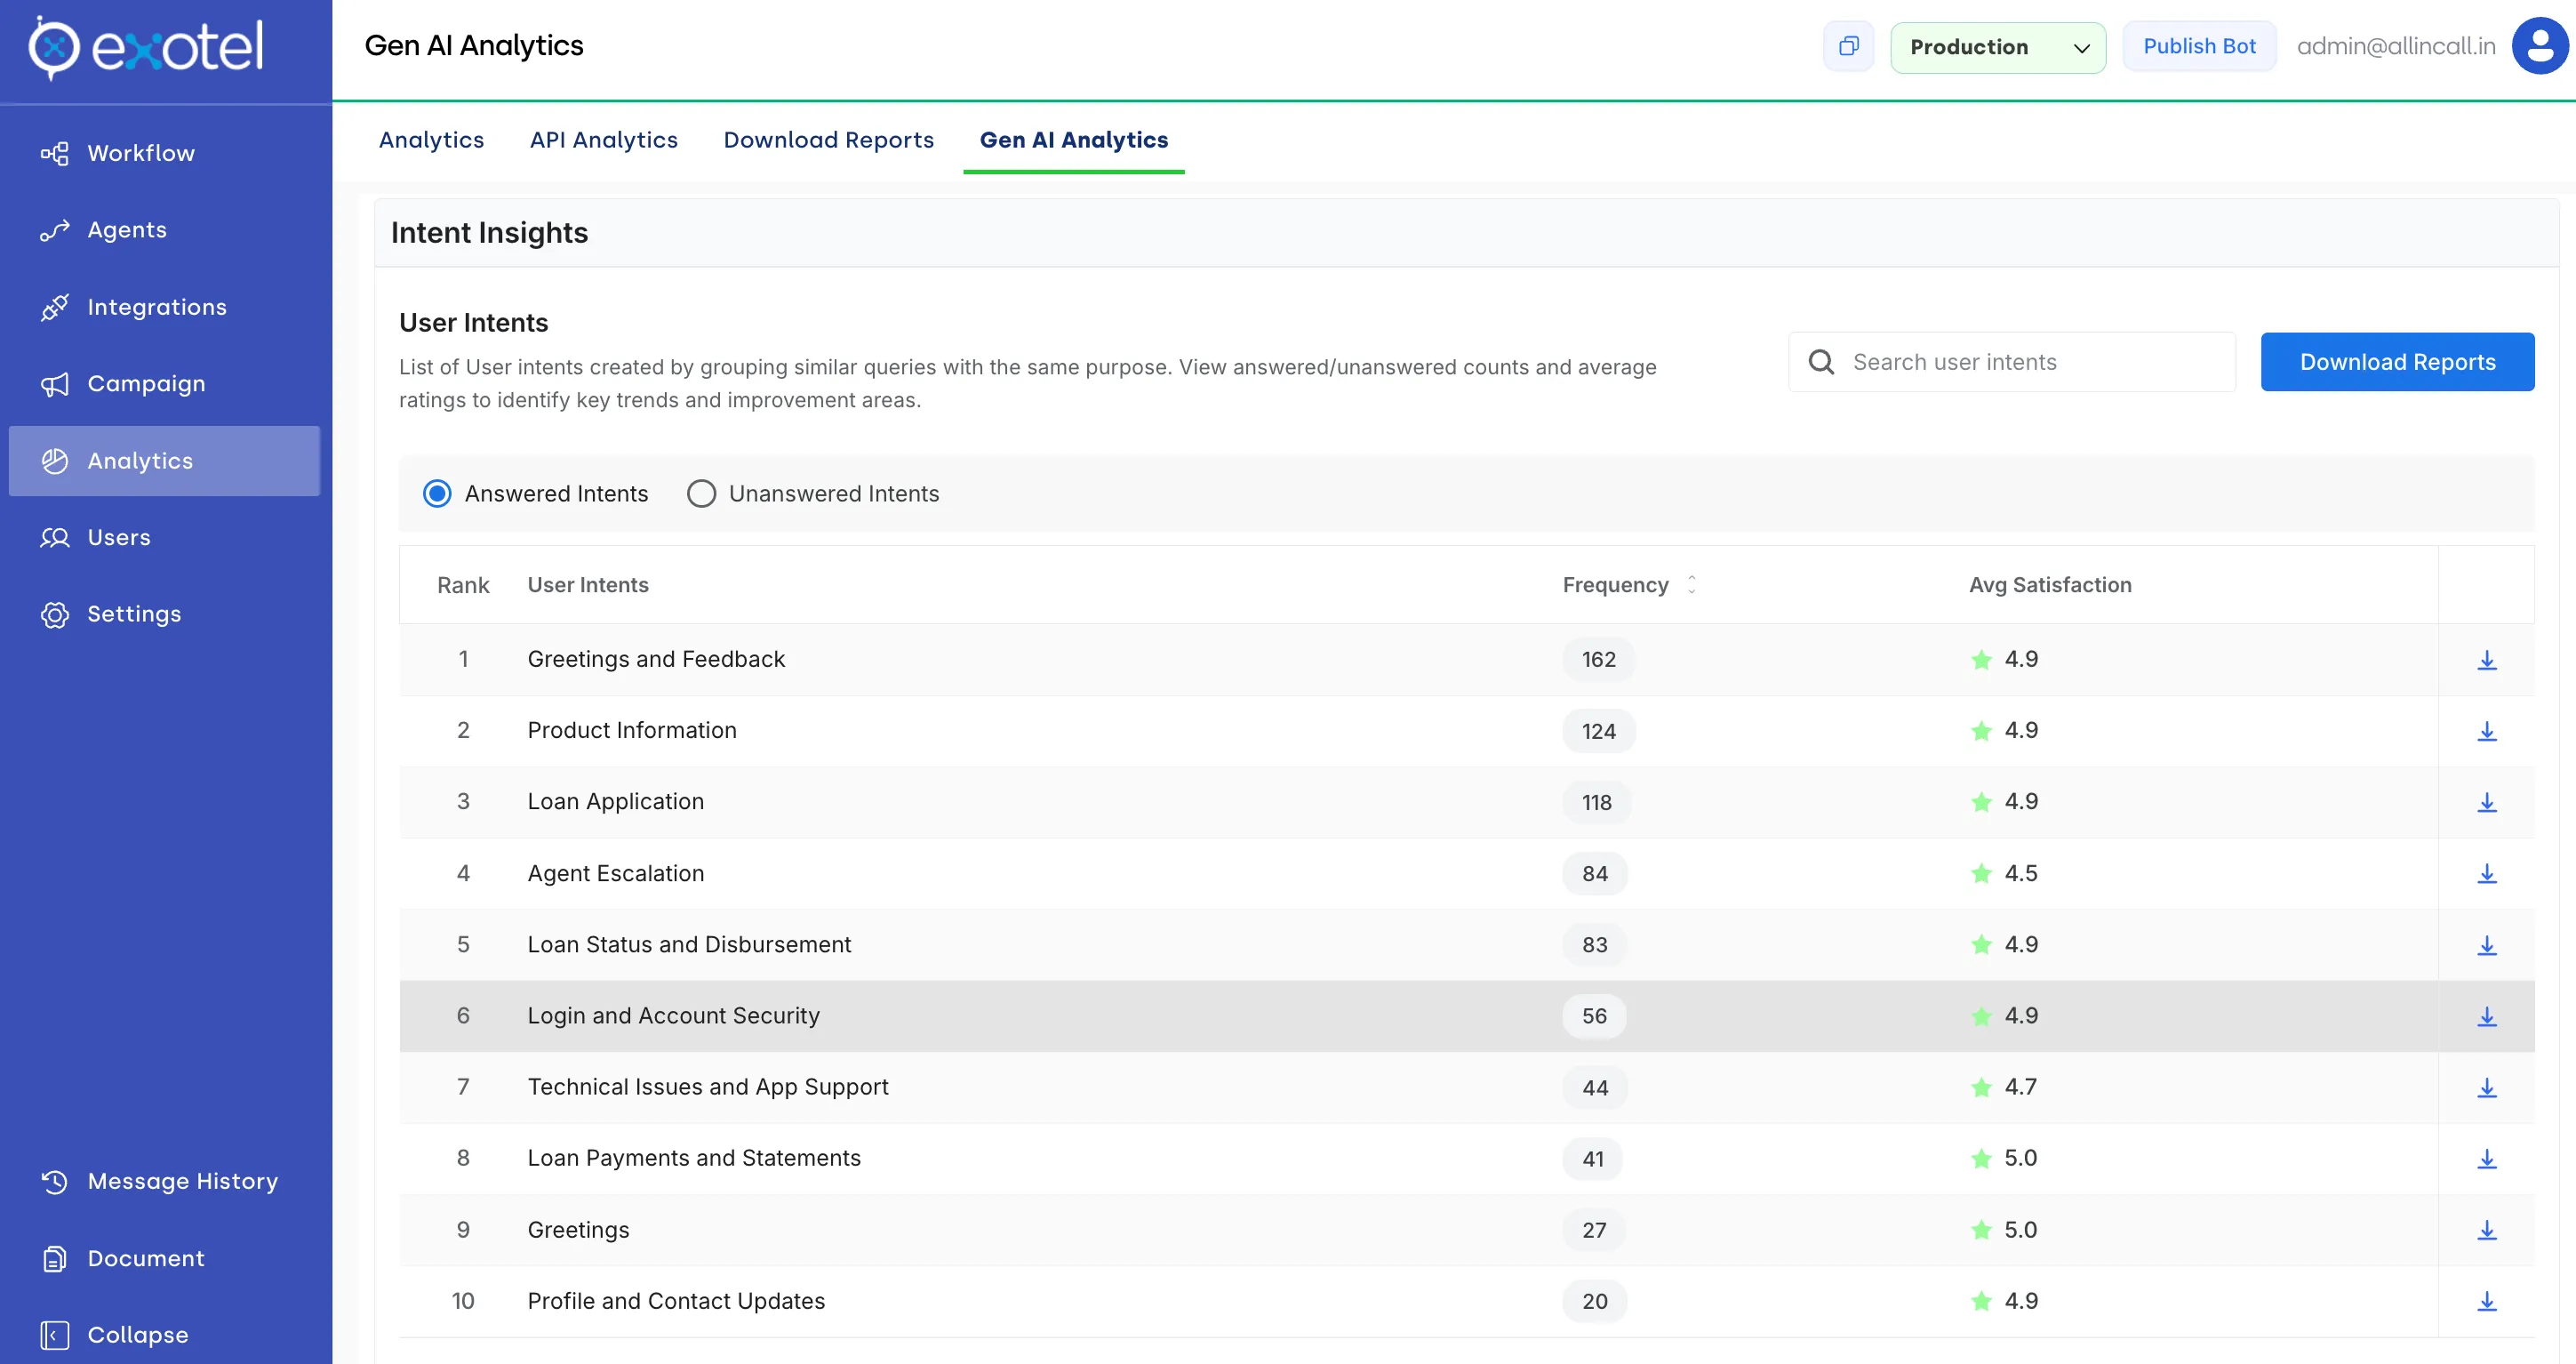Select Analytics in the sidebar
Screen dimensions: 2576x1364
(165, 461)
